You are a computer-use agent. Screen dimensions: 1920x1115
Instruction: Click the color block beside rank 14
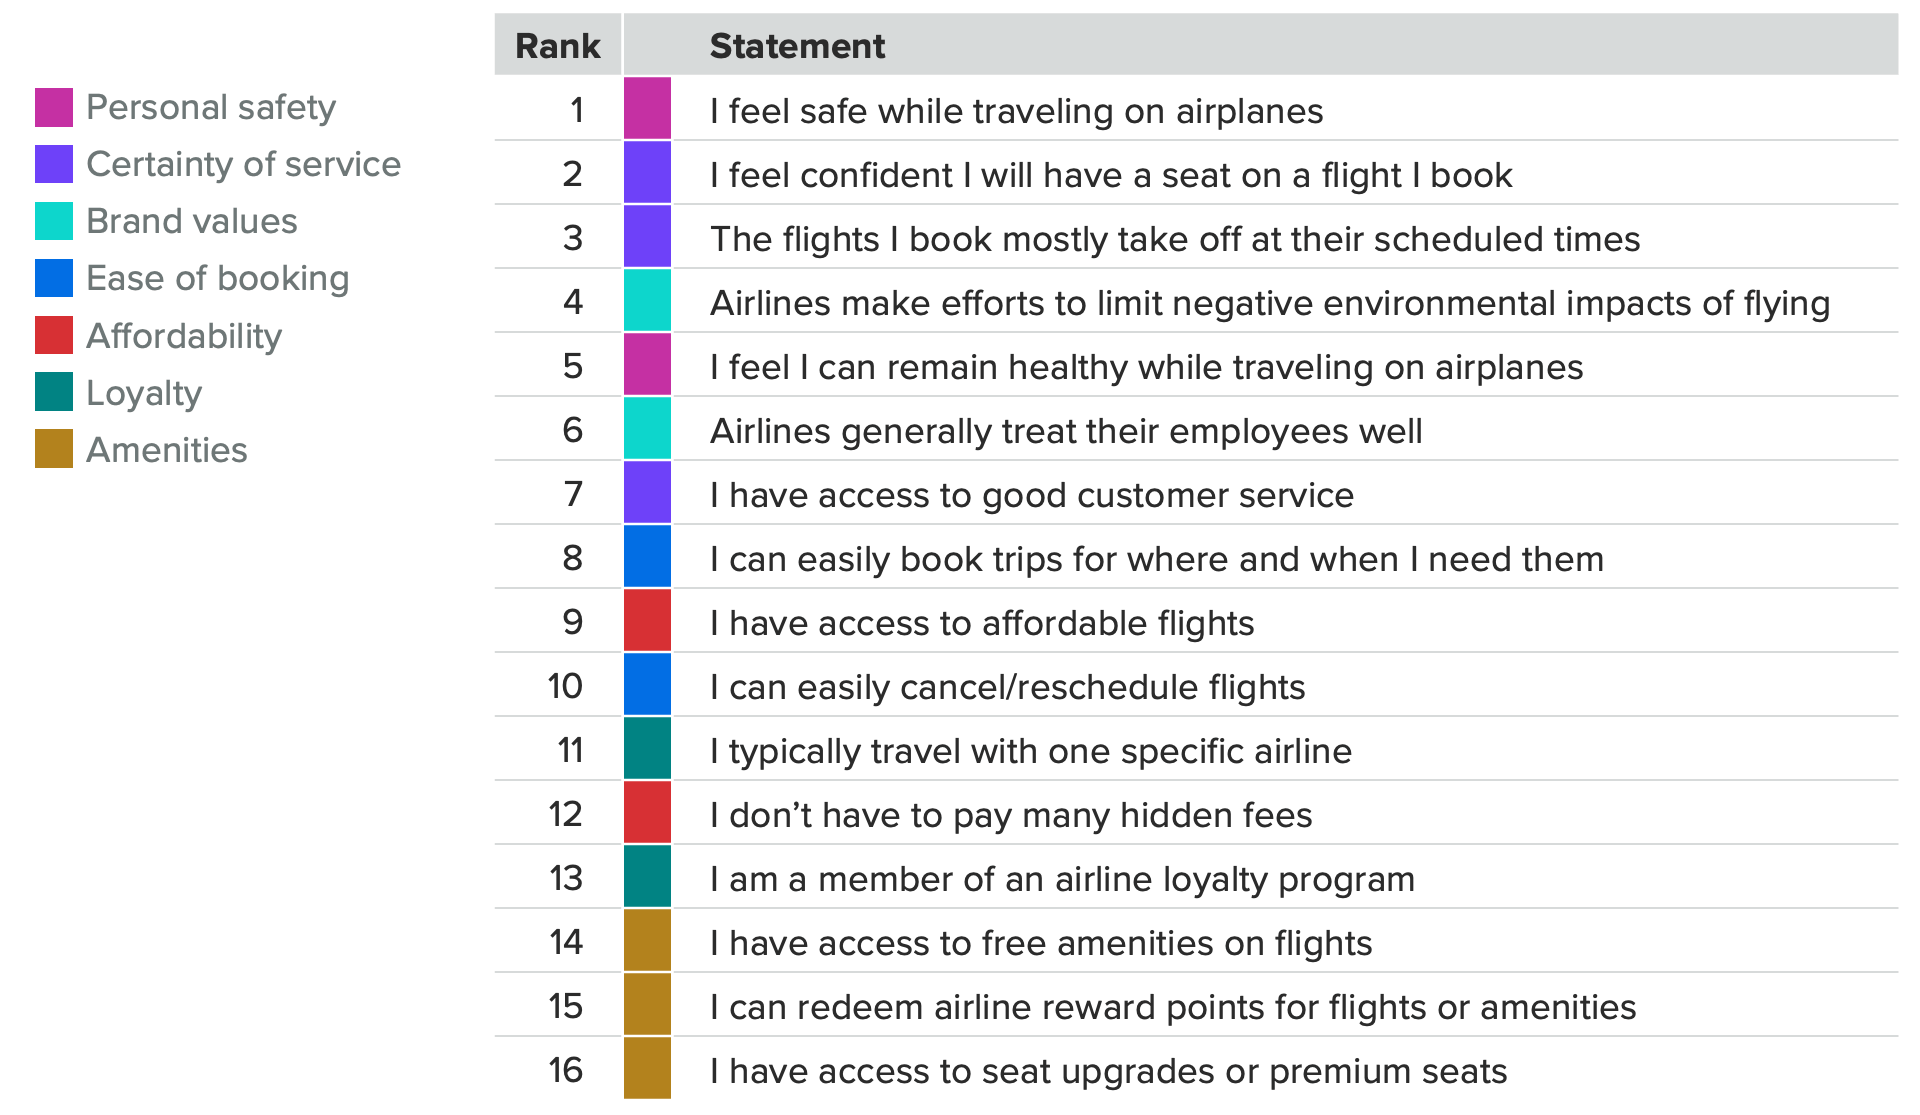(647, 940)
